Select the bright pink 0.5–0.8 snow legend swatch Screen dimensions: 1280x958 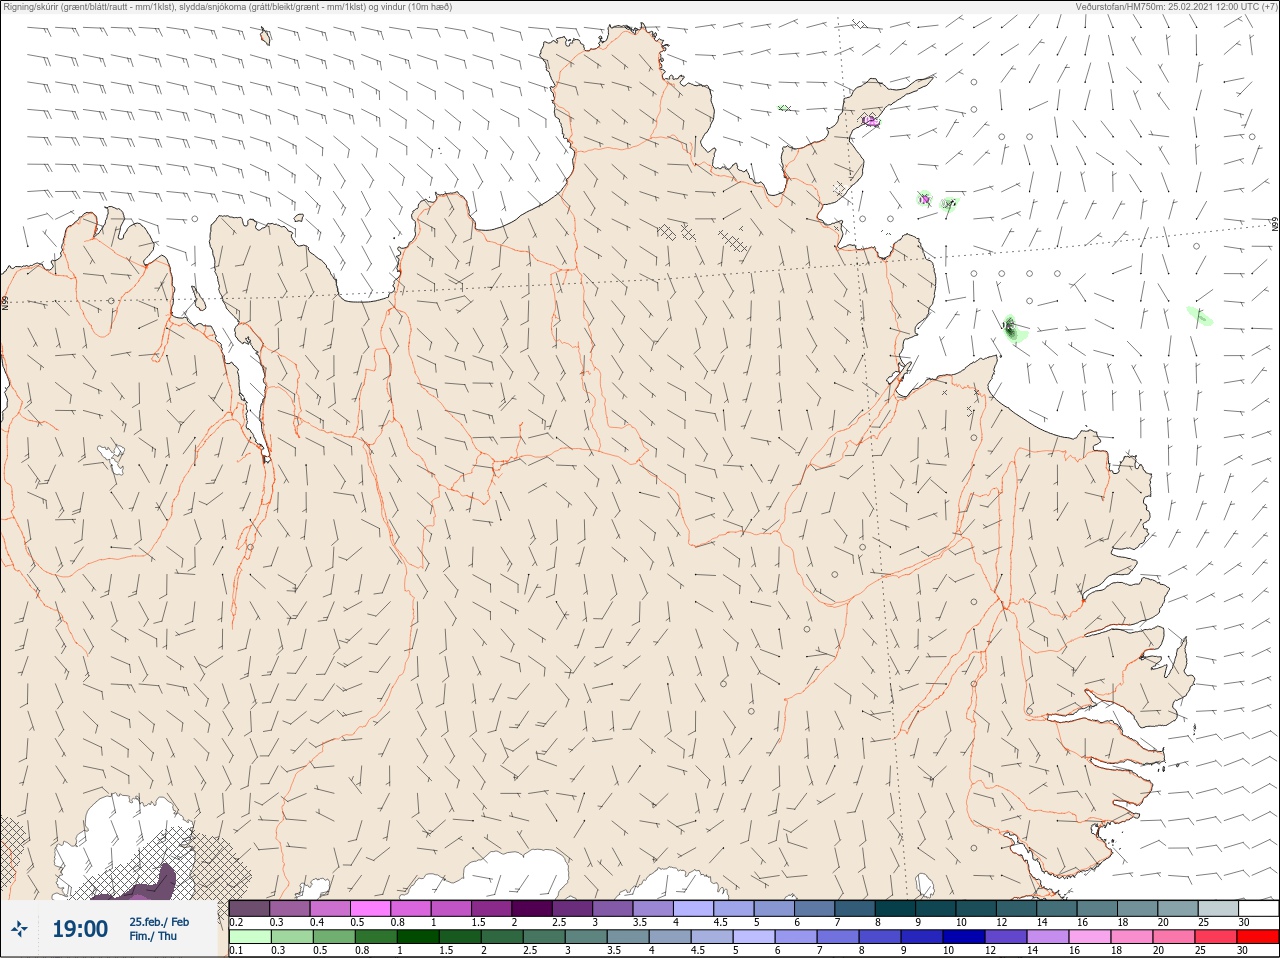point(371,908)
